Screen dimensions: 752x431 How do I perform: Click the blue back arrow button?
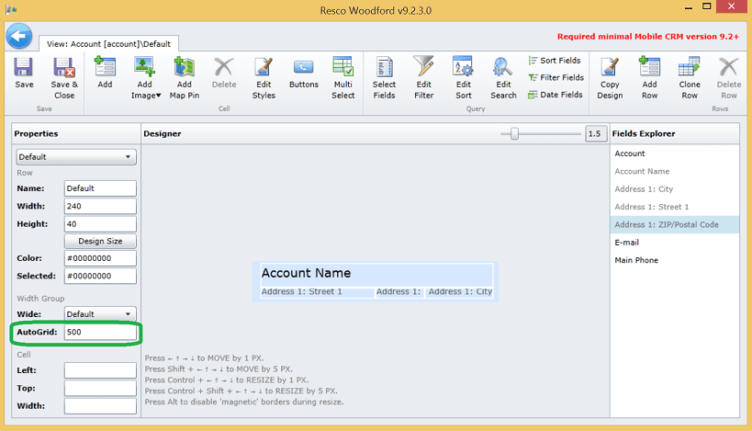tap(19, 37)
